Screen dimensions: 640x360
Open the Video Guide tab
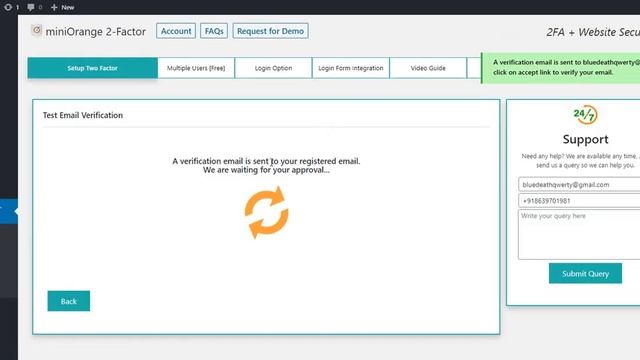point(428,68)
